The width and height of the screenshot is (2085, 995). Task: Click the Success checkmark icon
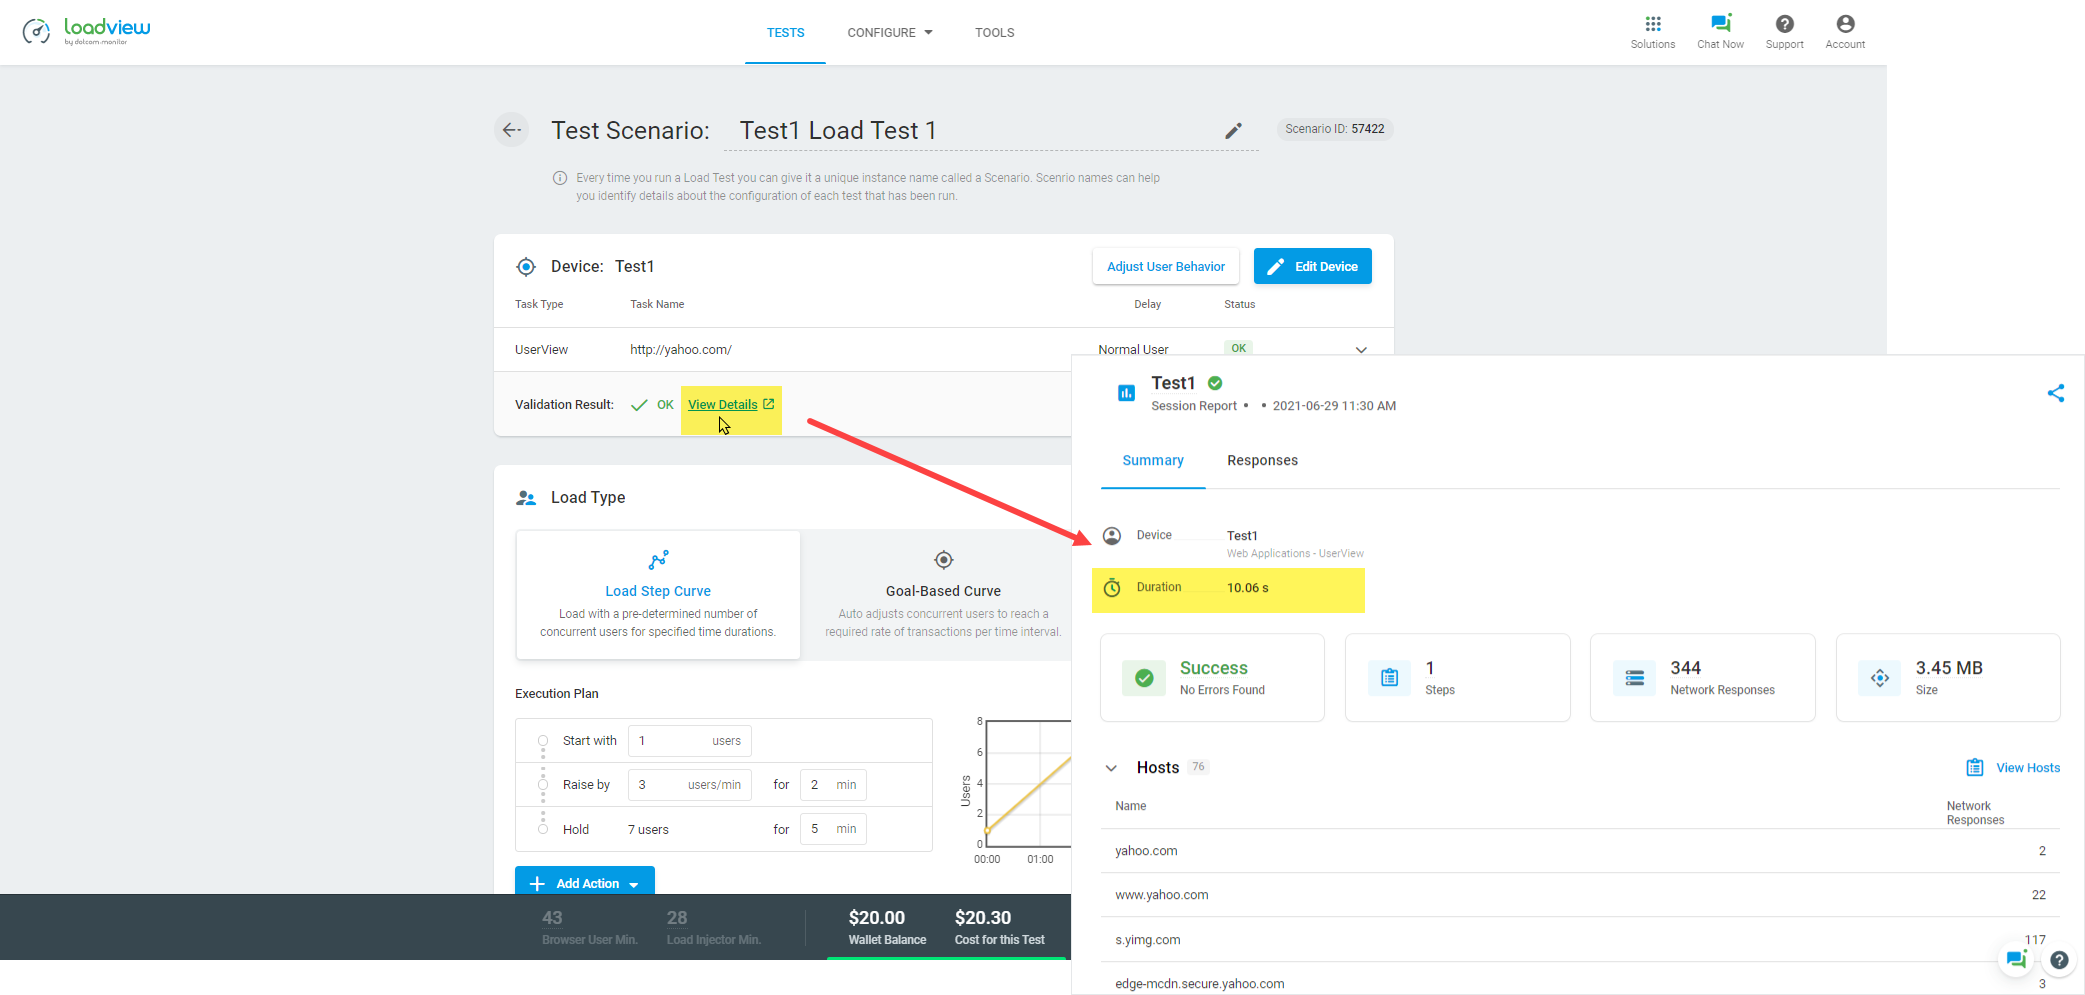(1144, 678)
